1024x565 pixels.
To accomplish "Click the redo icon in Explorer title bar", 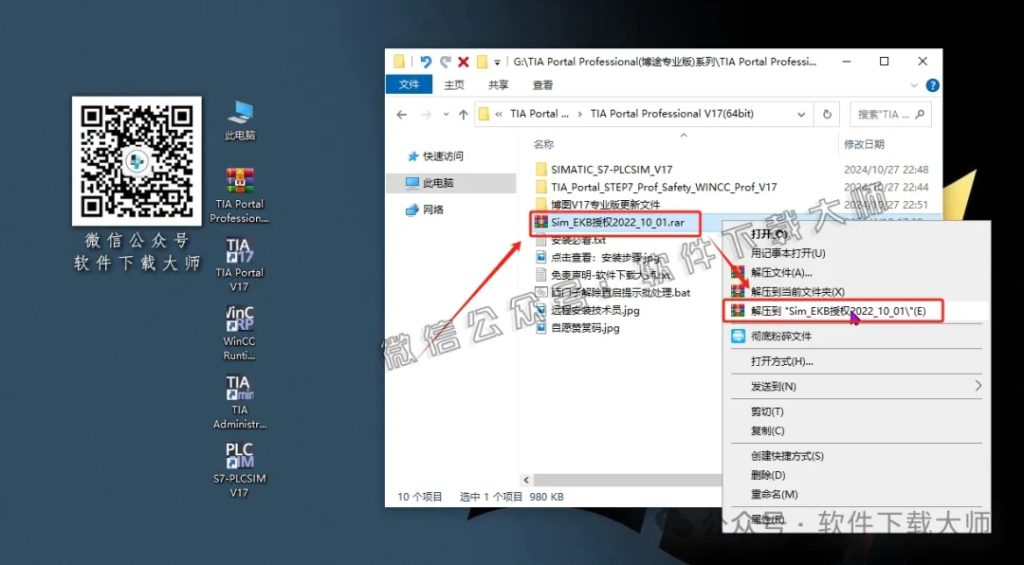I will coord(445,61).
